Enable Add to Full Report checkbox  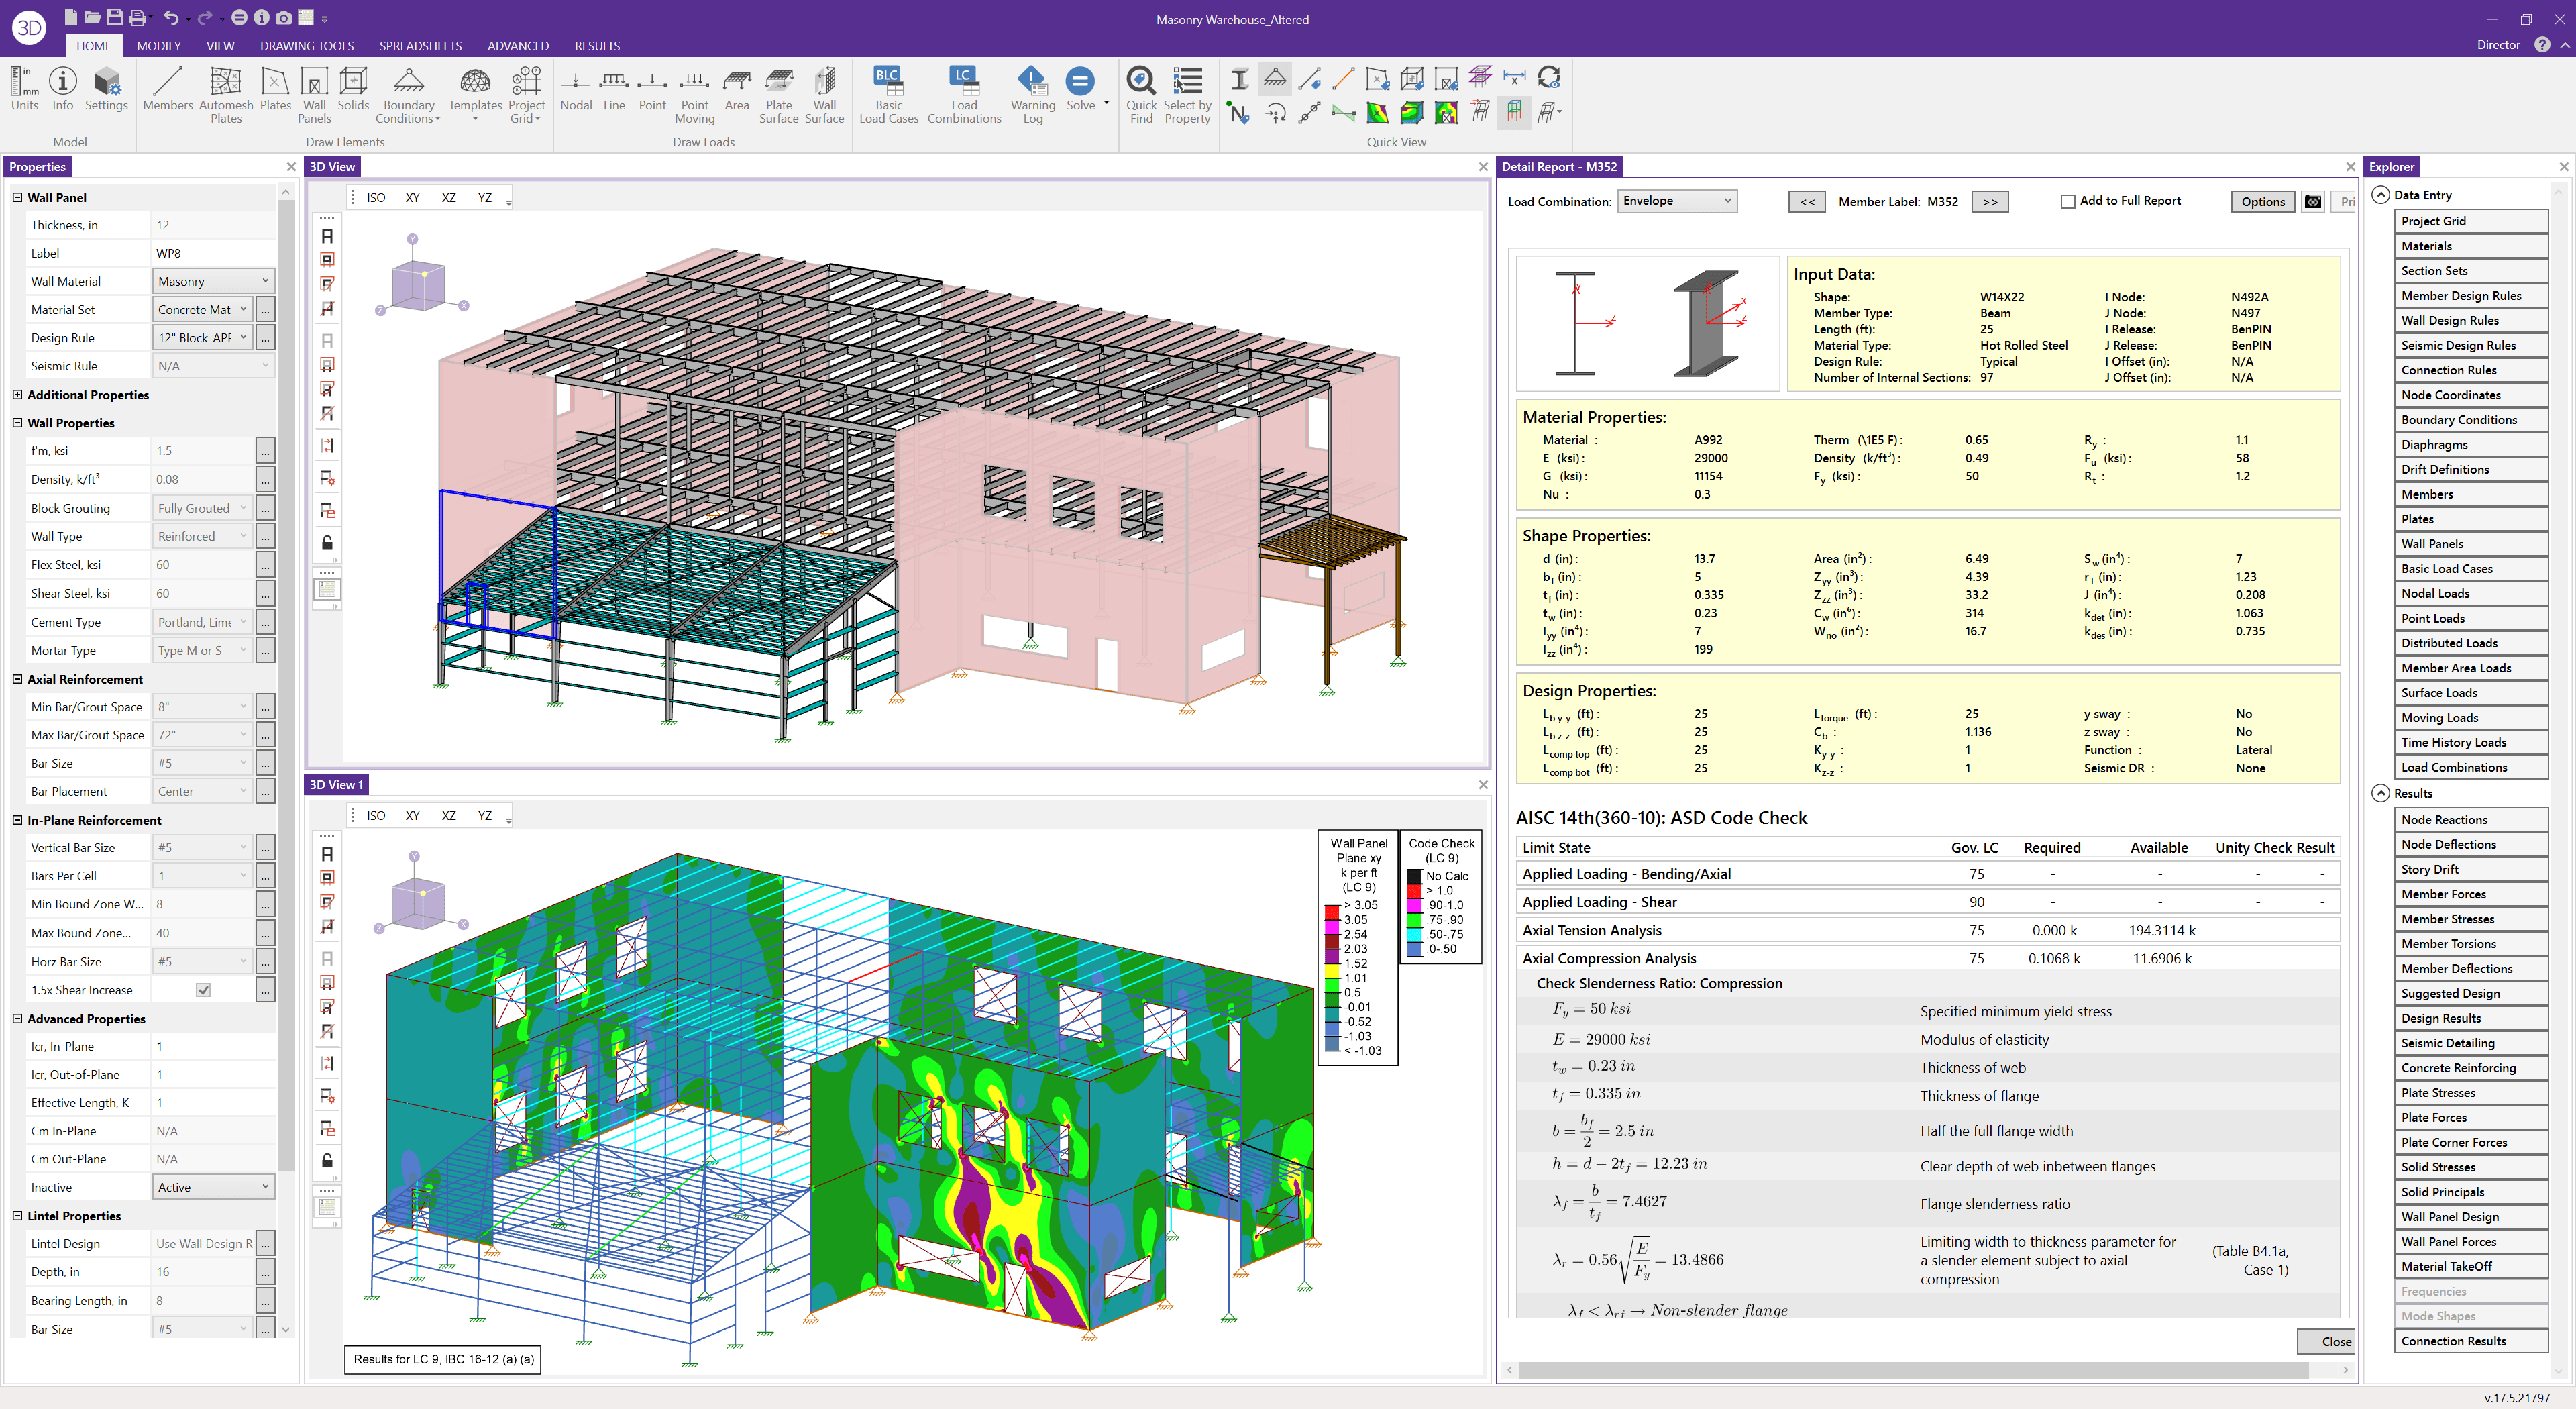[x=2067, y=201]
